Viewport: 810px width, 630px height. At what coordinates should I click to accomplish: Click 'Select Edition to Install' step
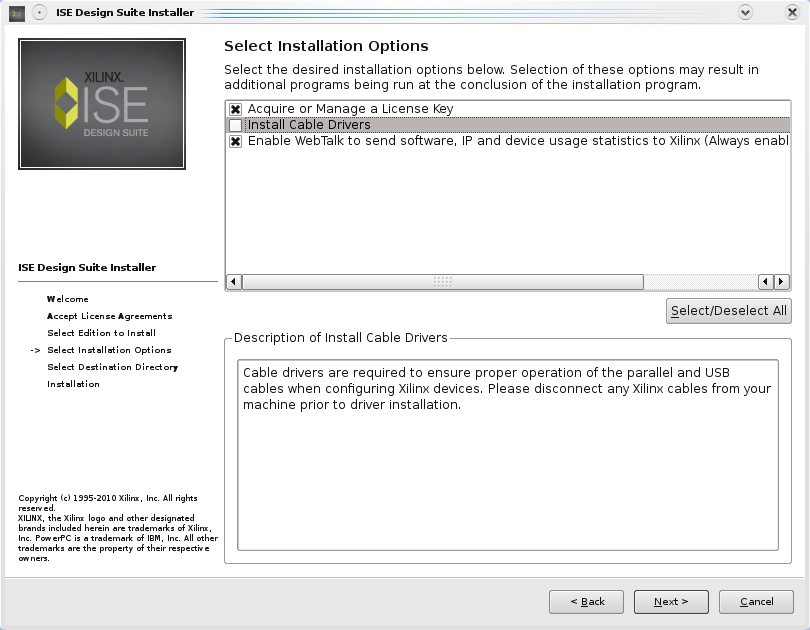(x=101, y=333)
